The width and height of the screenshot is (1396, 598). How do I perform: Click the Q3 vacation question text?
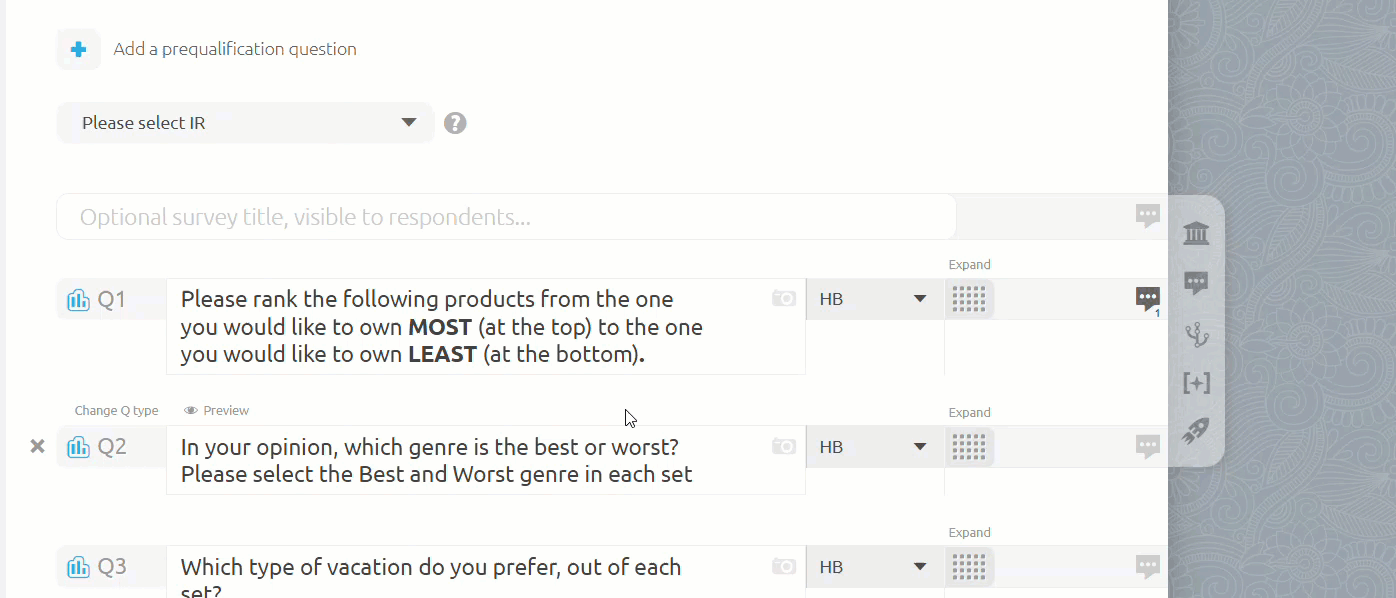click(431, 572)
